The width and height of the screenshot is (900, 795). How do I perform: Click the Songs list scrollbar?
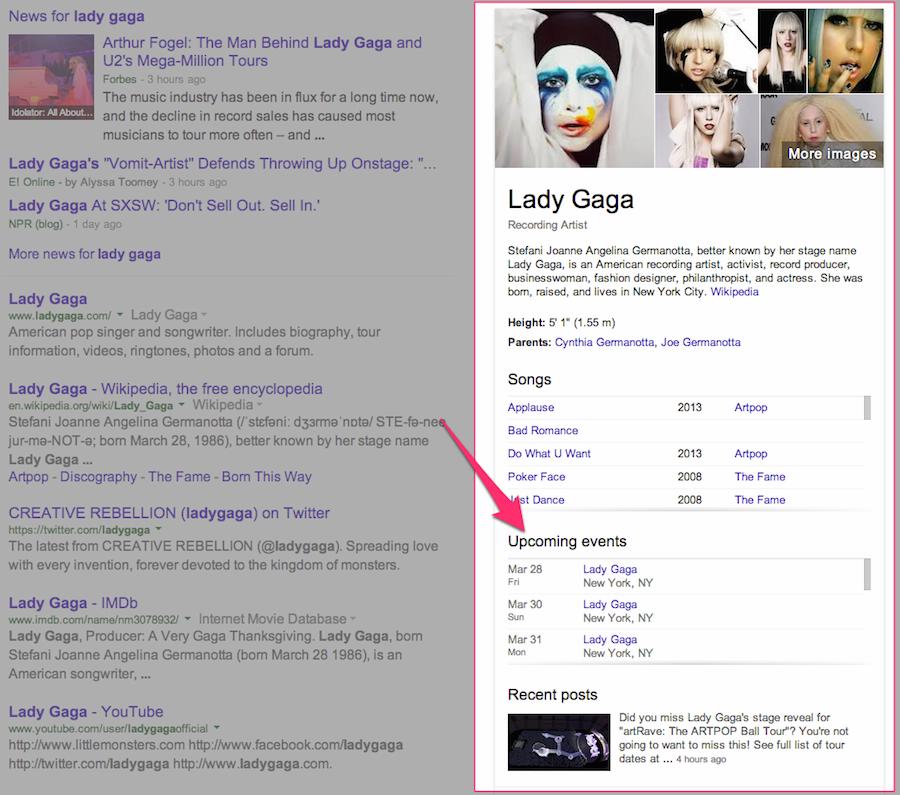[x=867, y=408]
